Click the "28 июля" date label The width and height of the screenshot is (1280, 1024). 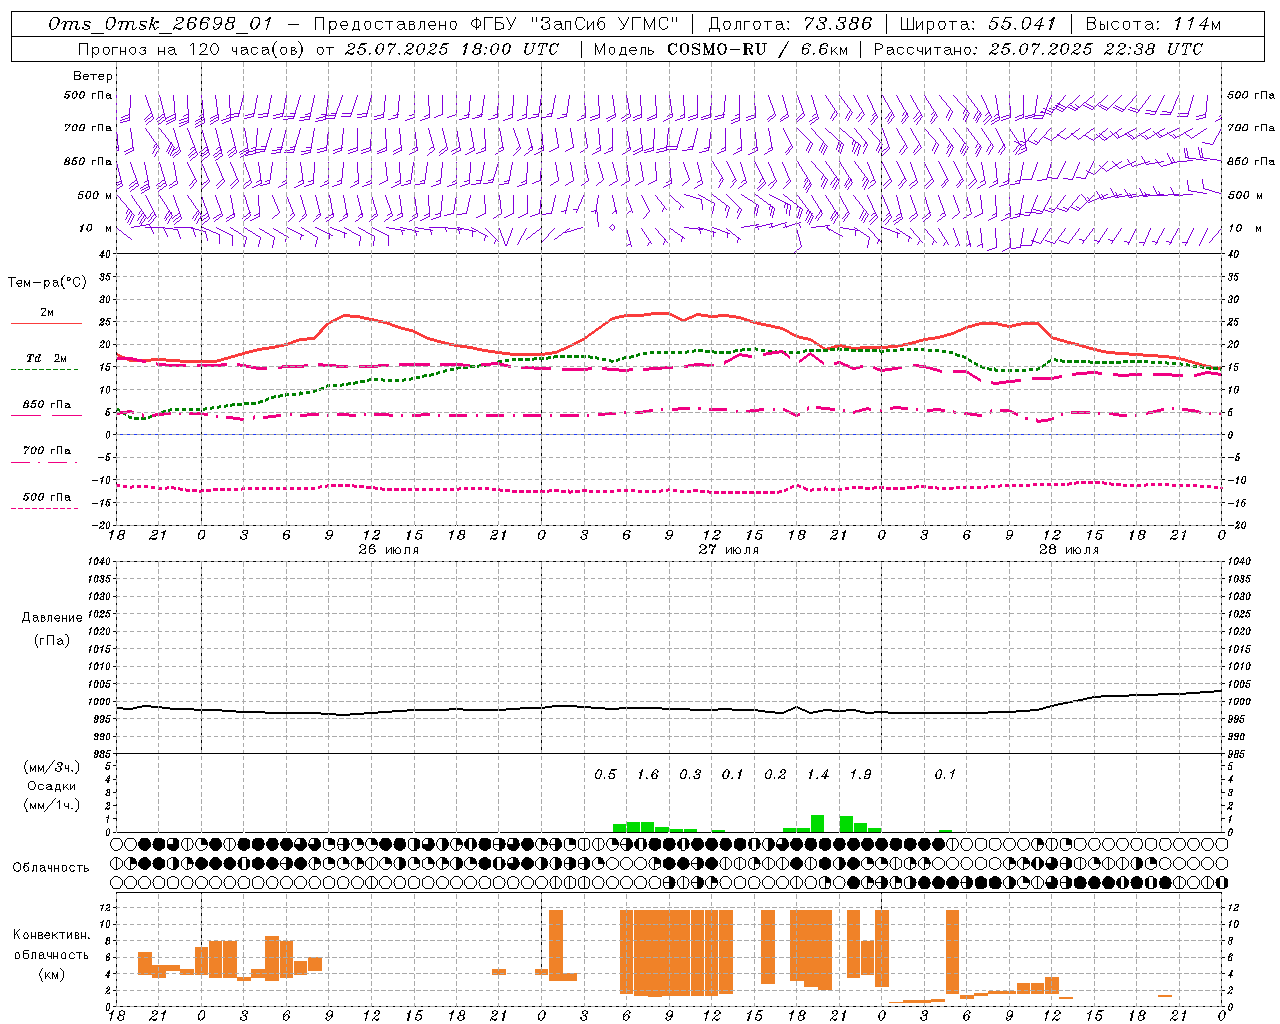(x=1068, y=550)
